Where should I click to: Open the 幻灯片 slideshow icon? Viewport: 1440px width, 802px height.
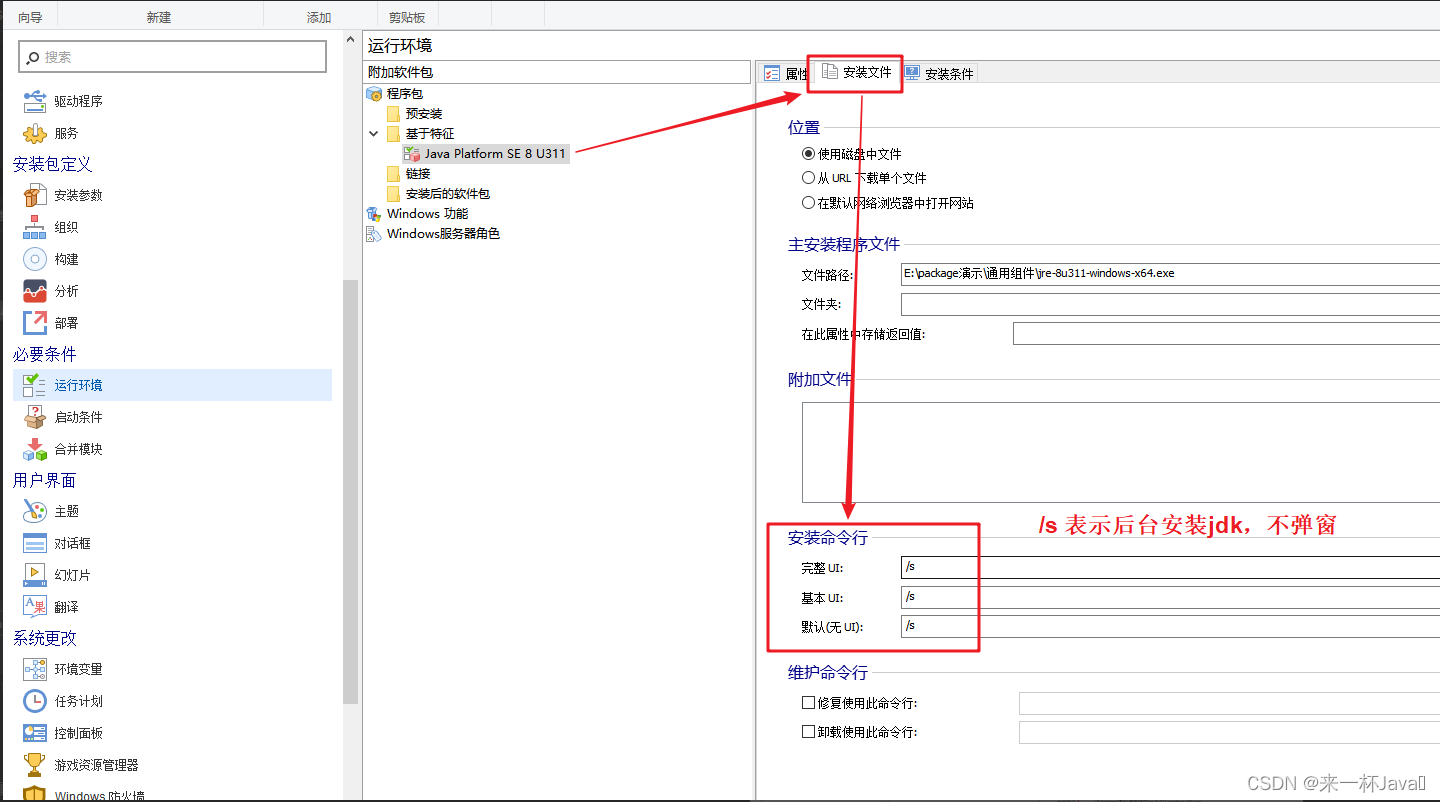(35, 575)
